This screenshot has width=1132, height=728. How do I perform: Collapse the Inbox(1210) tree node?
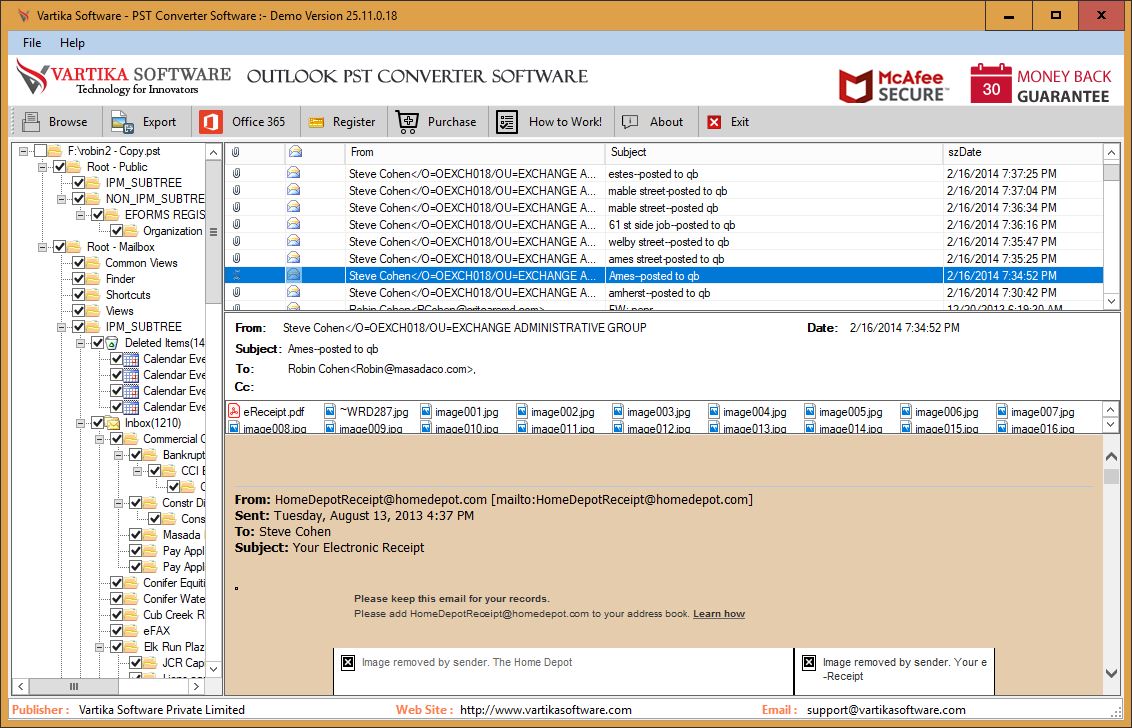click(80, 423)
